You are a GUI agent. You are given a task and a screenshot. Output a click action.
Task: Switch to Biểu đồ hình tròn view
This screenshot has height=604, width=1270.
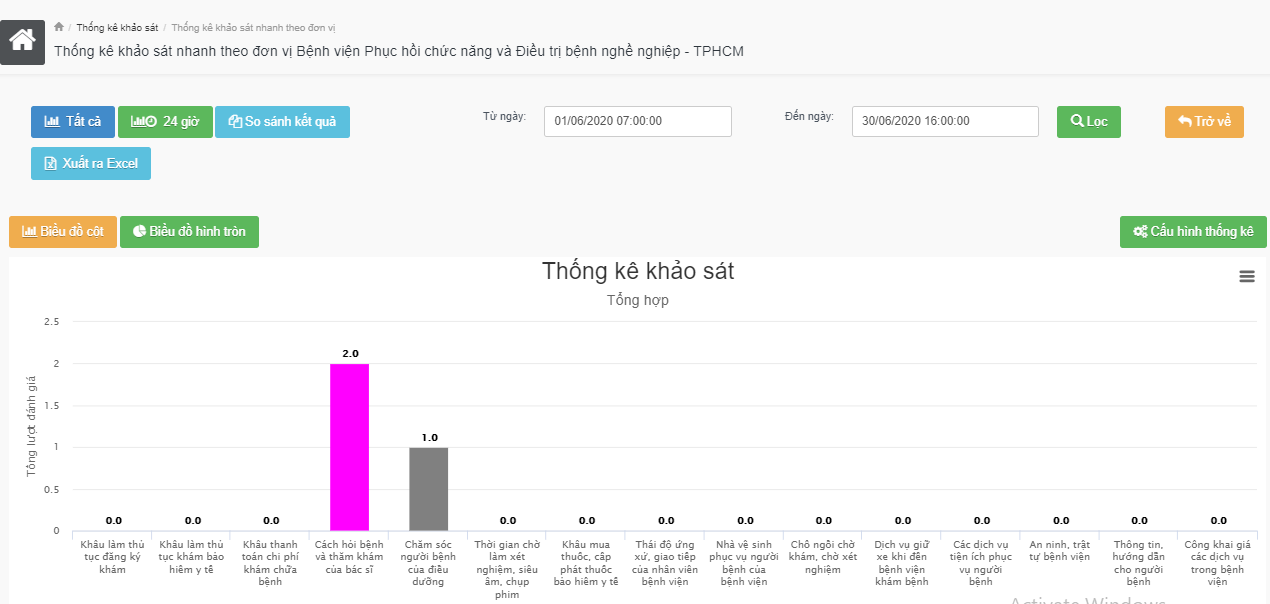point(189,231)
